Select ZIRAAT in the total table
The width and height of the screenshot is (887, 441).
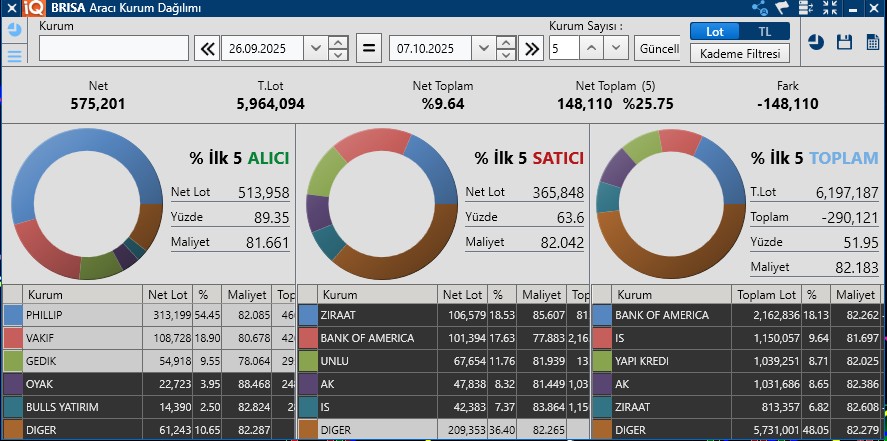tap(738, 407)
